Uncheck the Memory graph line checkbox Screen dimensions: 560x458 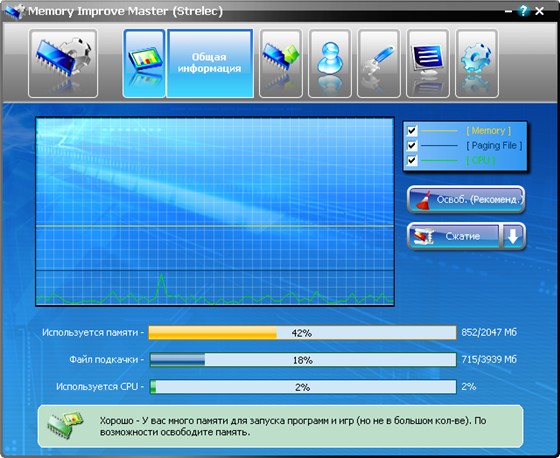click(x=412, y=130)
